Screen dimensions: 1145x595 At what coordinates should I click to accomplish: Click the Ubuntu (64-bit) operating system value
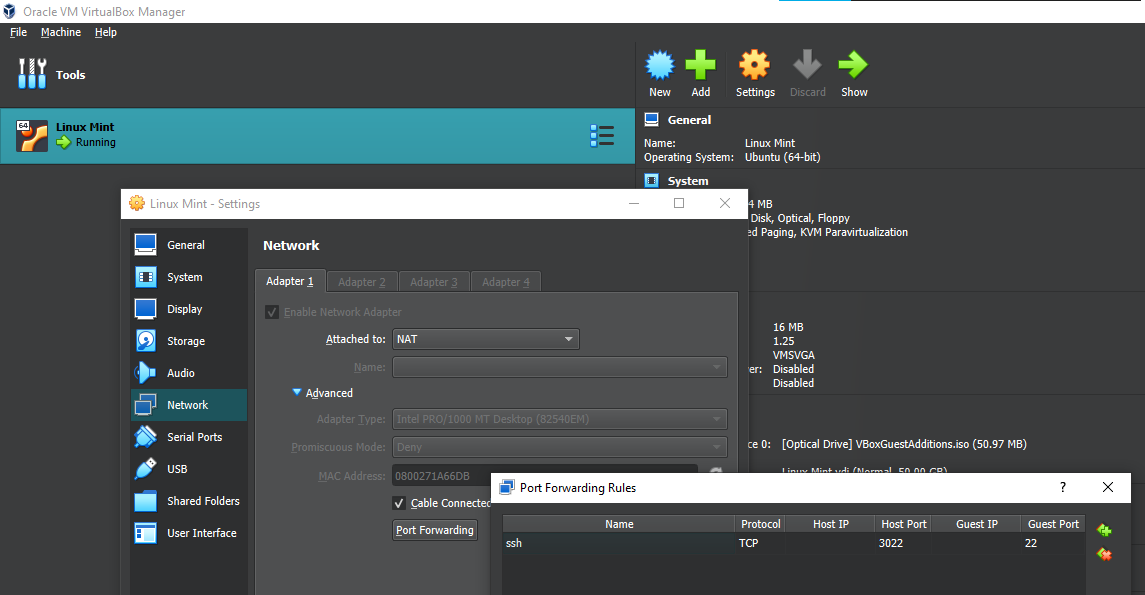pos(782,157)
